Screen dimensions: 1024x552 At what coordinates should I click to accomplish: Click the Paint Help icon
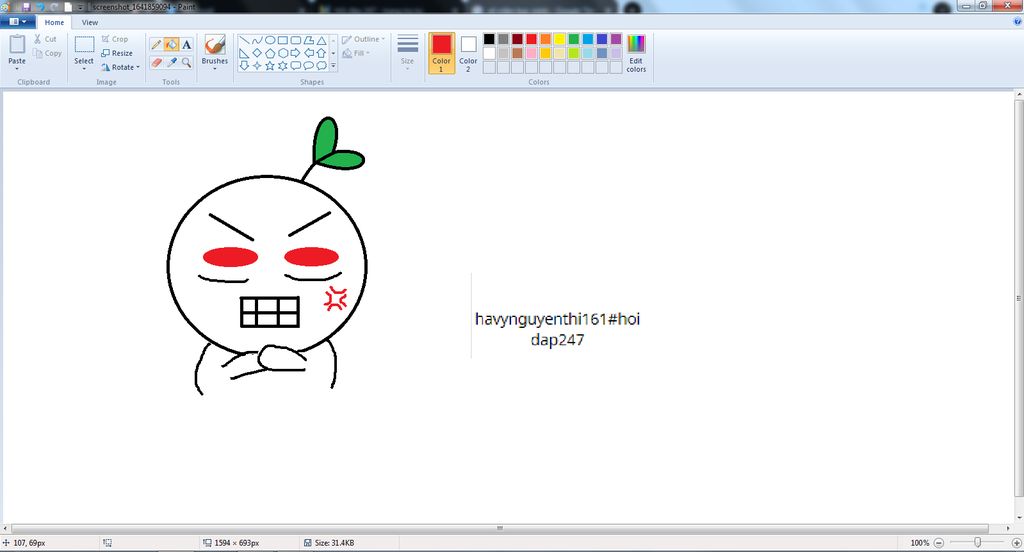1017,22
